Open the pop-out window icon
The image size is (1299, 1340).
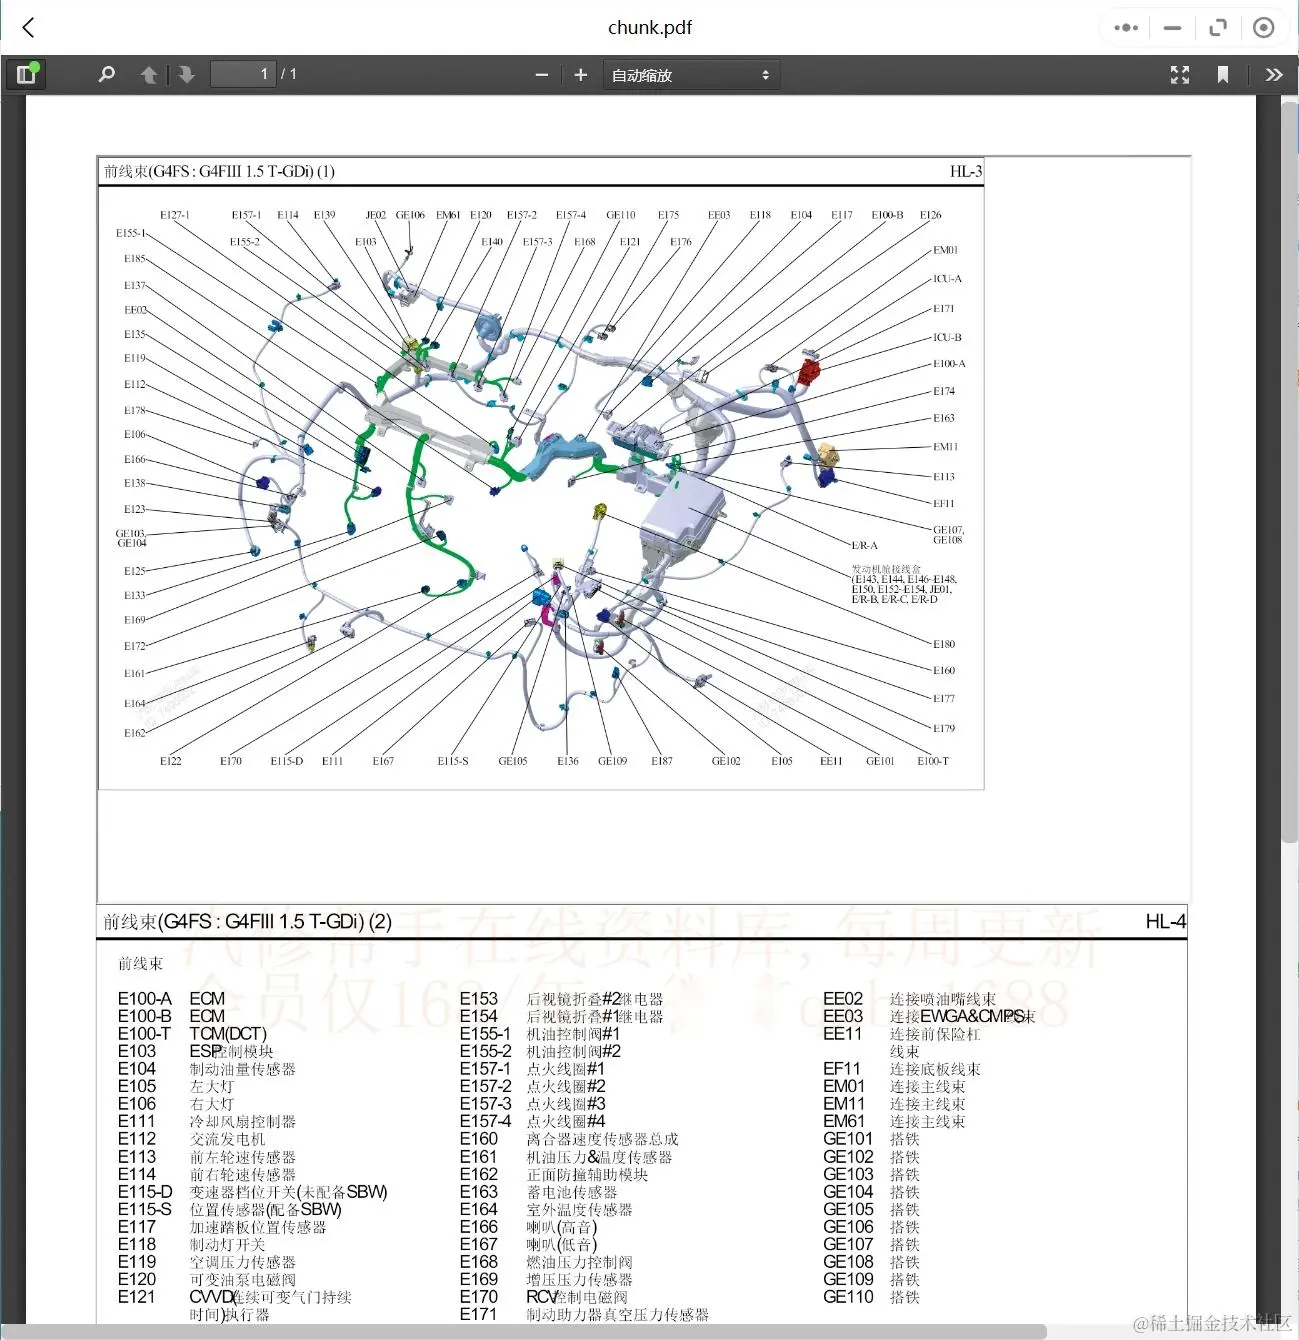click(1218, 27)
